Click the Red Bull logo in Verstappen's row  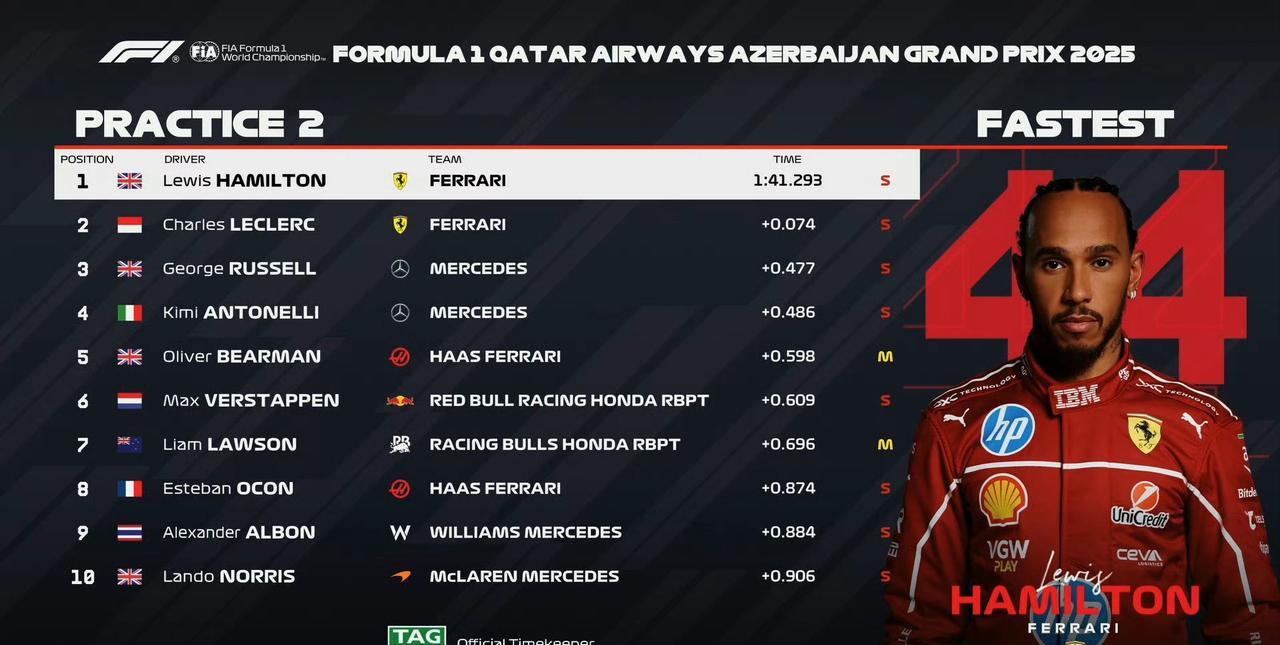click(x=400, y=401)
